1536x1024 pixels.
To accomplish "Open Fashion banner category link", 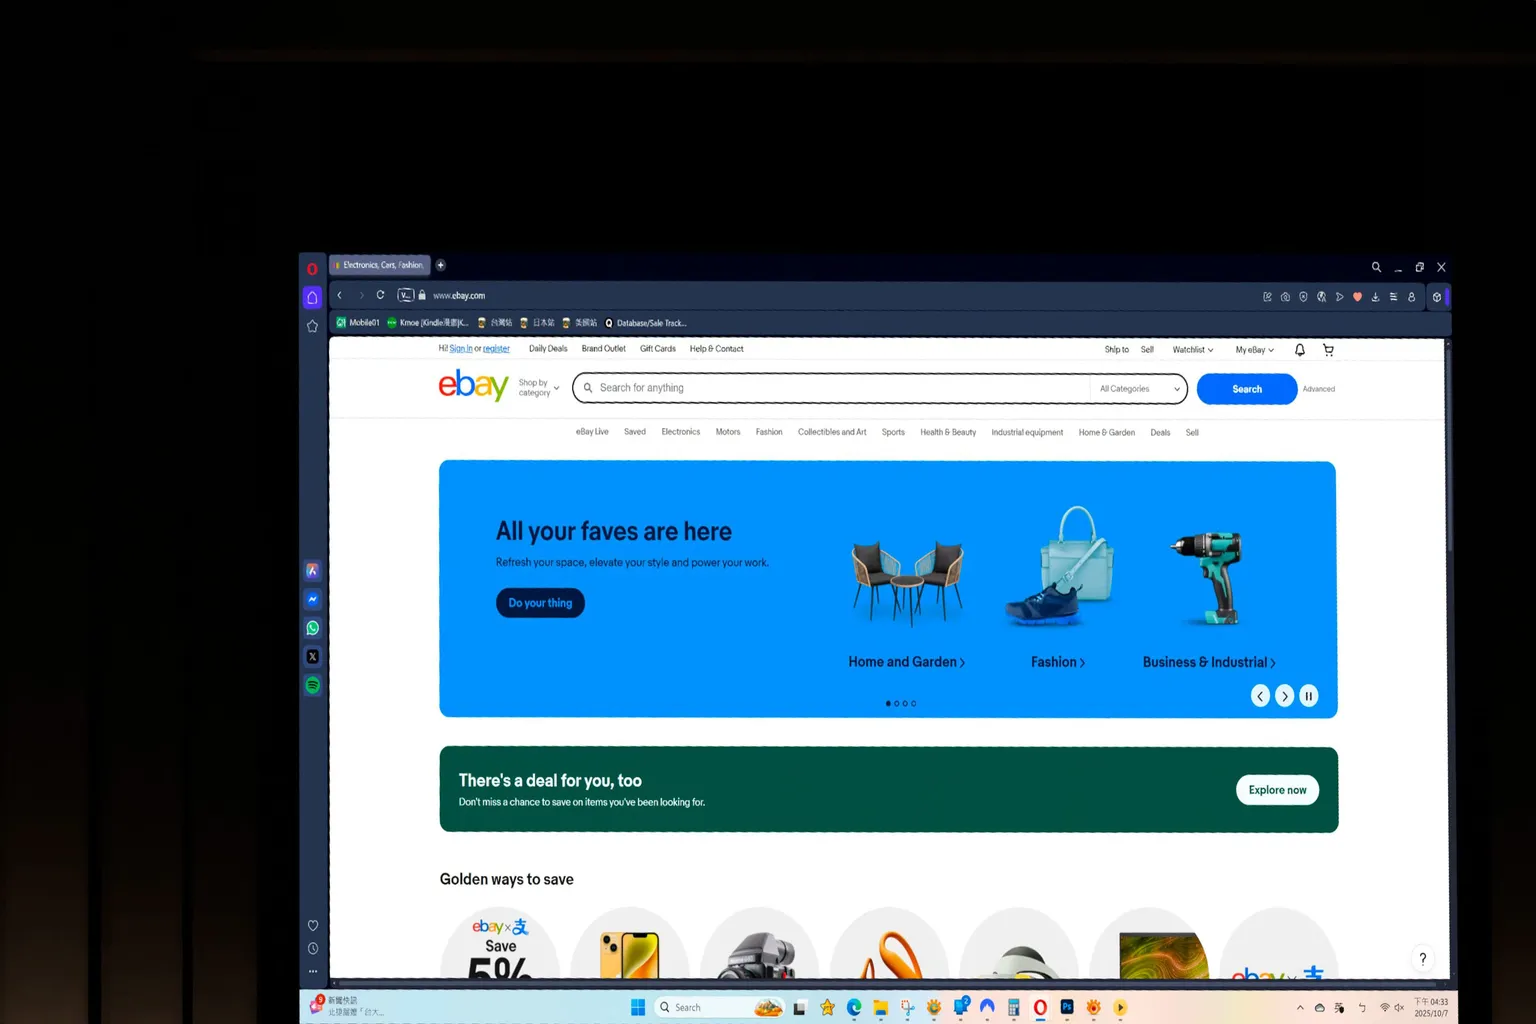I will pyautogui.click(x=1058, y=662).
